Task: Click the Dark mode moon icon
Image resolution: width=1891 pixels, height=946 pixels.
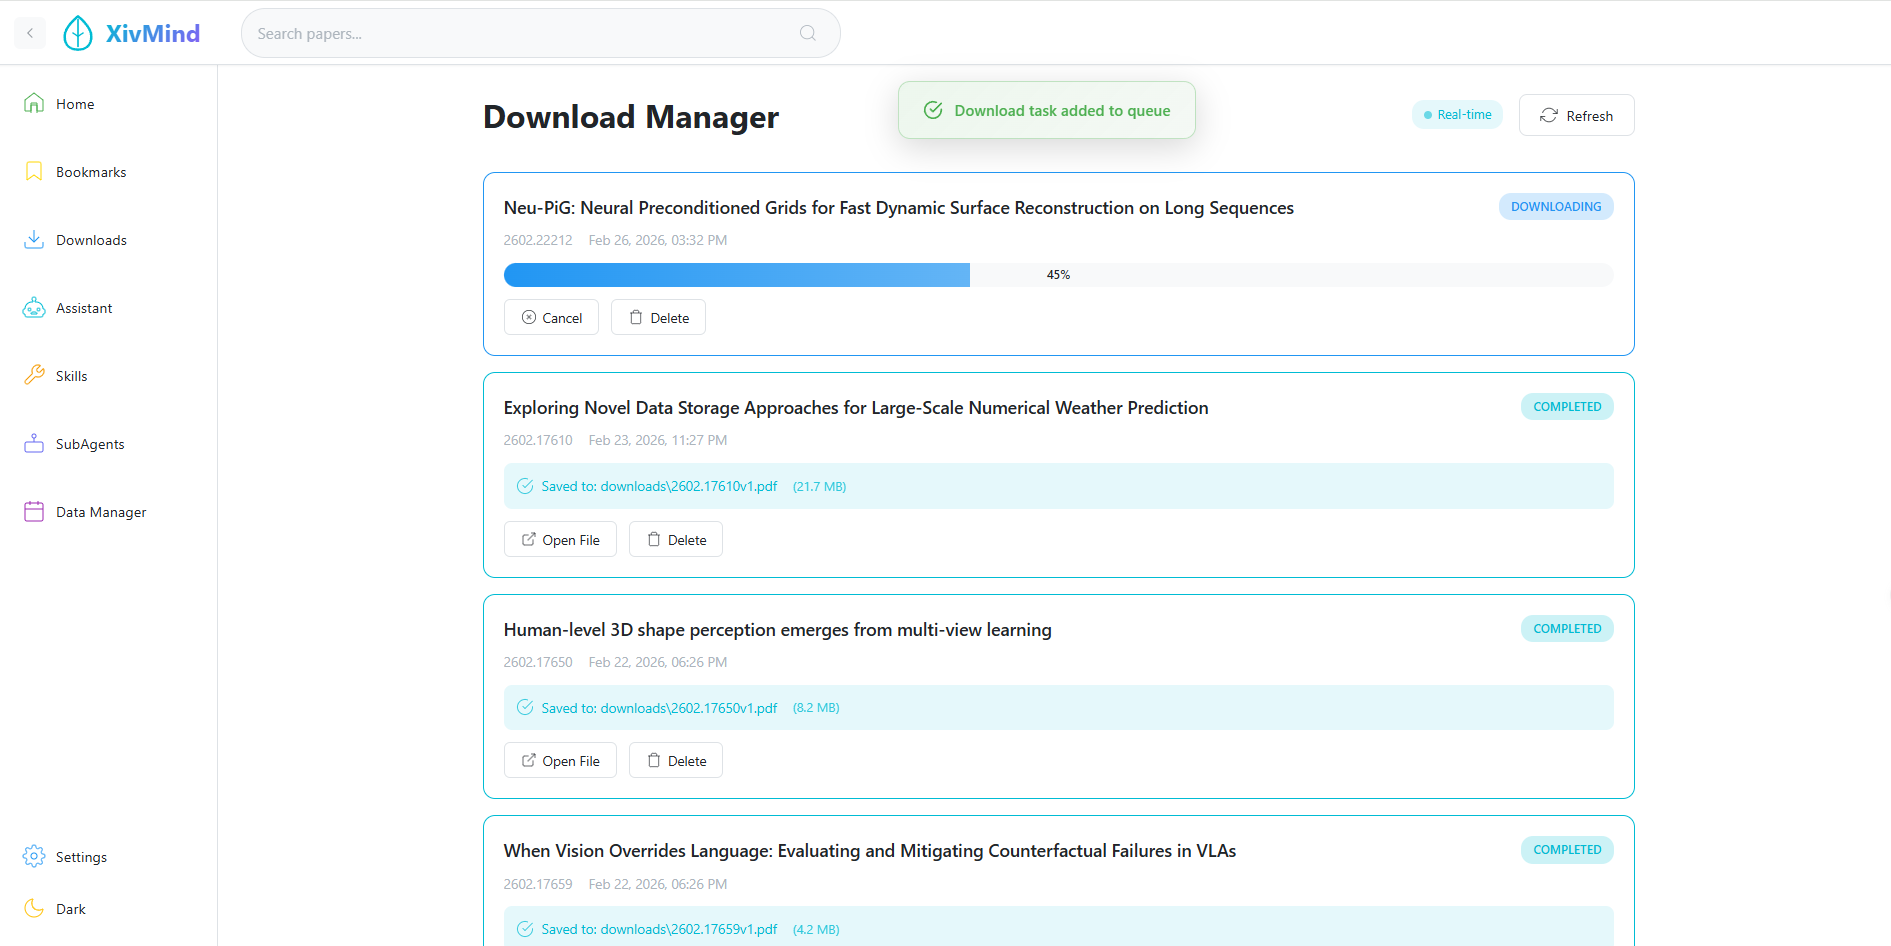Action: (34, 908)
